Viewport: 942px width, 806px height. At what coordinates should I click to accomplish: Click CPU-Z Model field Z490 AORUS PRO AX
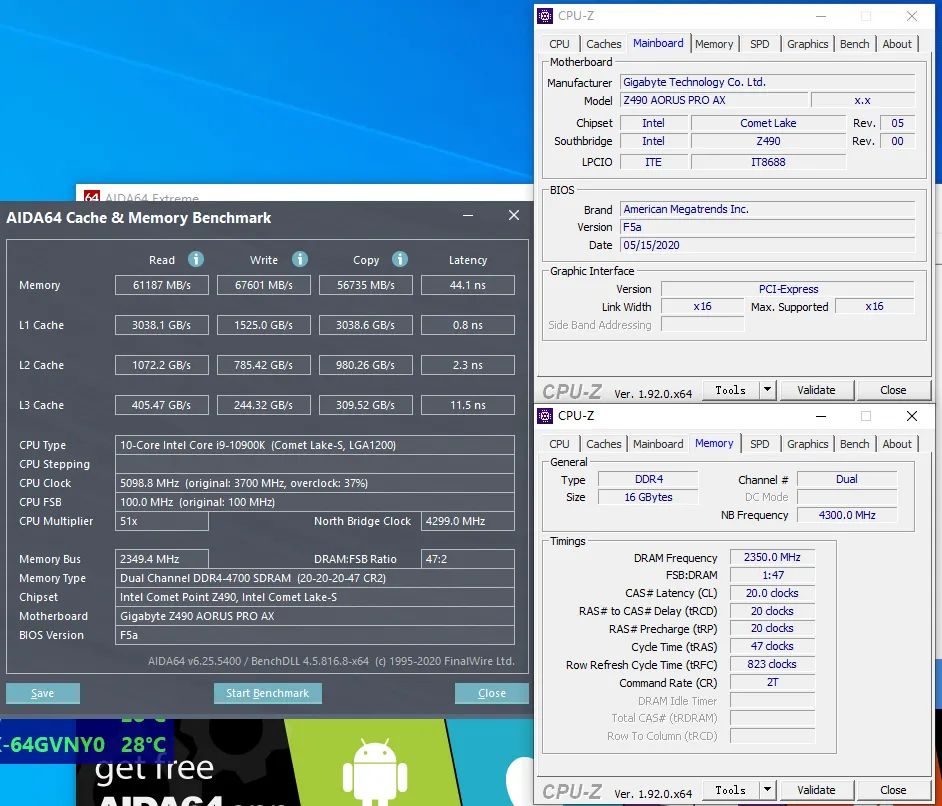coord(714,100)
